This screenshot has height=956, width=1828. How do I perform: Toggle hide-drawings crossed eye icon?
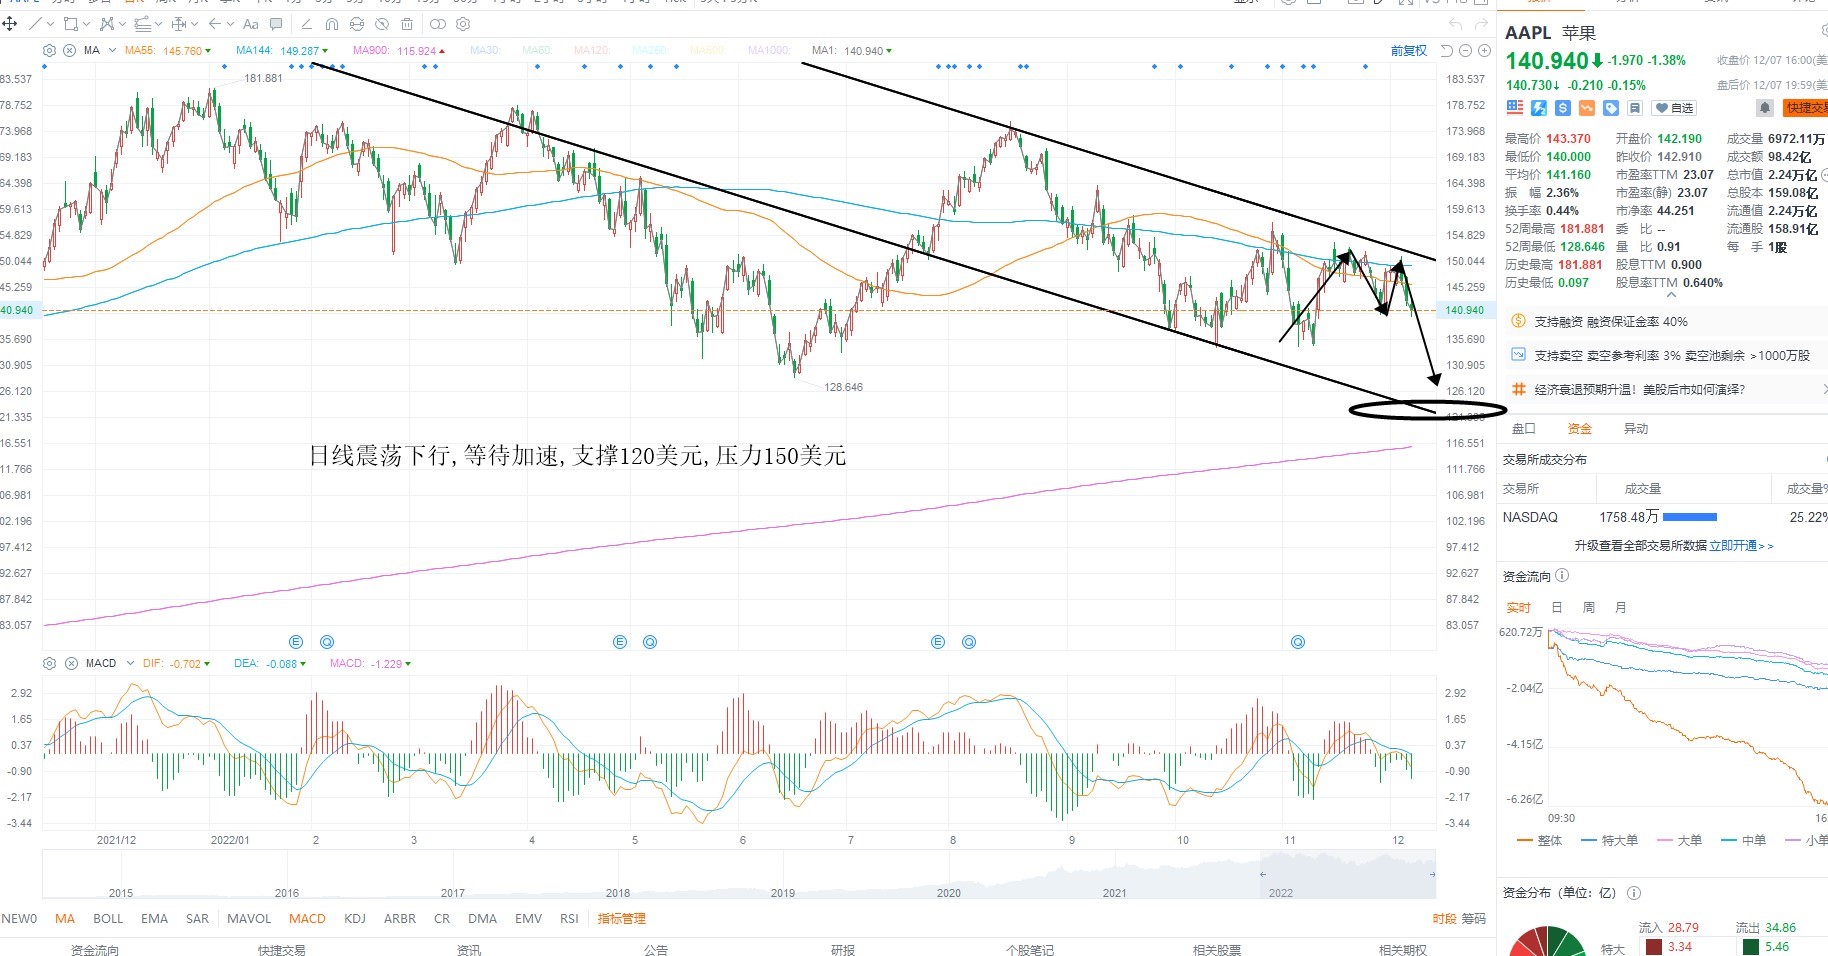[x=382, y=24]
